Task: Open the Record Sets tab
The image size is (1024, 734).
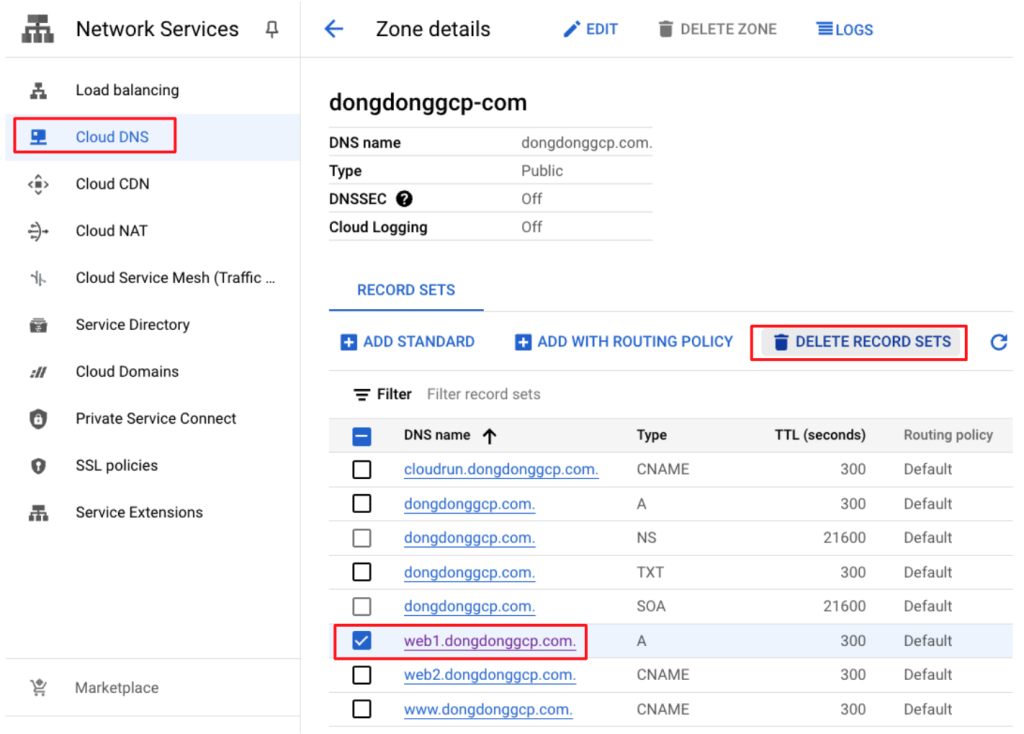Action: pyautogui.click(x=406, y=290)
